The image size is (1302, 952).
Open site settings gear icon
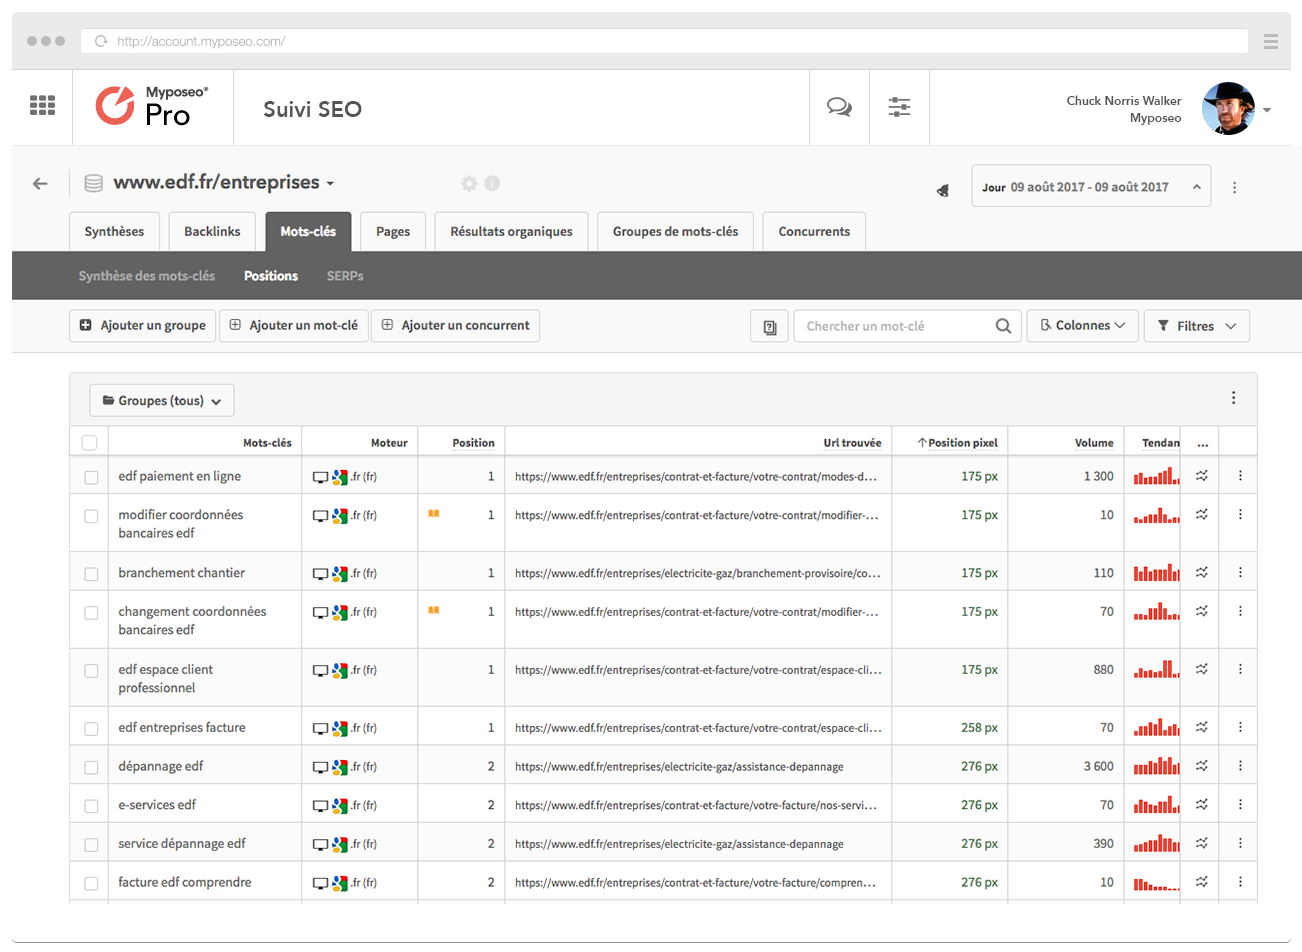tap(469, 183)
